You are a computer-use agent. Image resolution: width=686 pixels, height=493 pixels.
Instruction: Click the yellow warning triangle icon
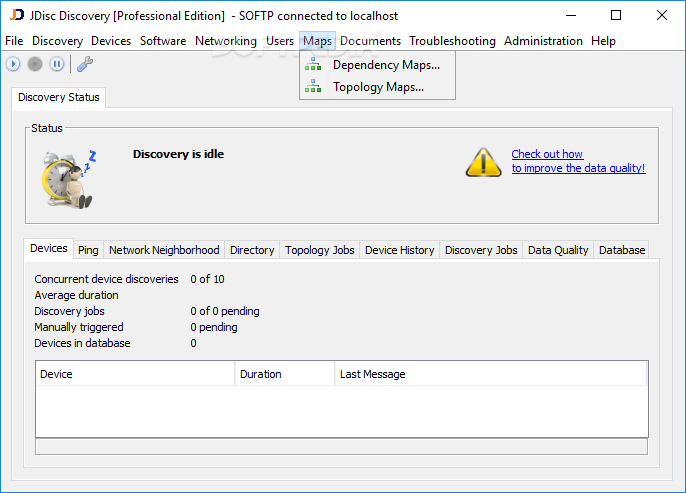(483, 162)
